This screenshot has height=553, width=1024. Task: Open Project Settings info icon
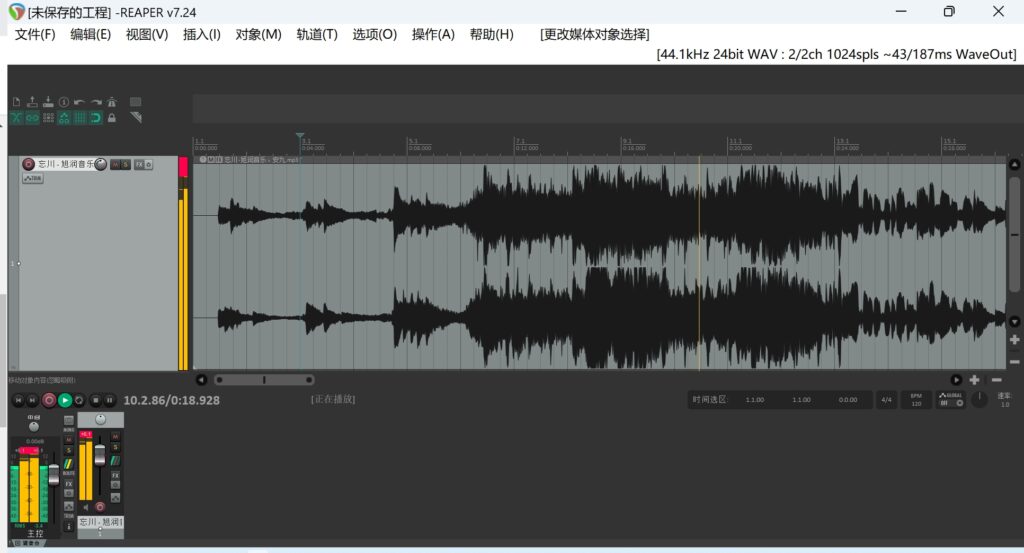point(64,102)
